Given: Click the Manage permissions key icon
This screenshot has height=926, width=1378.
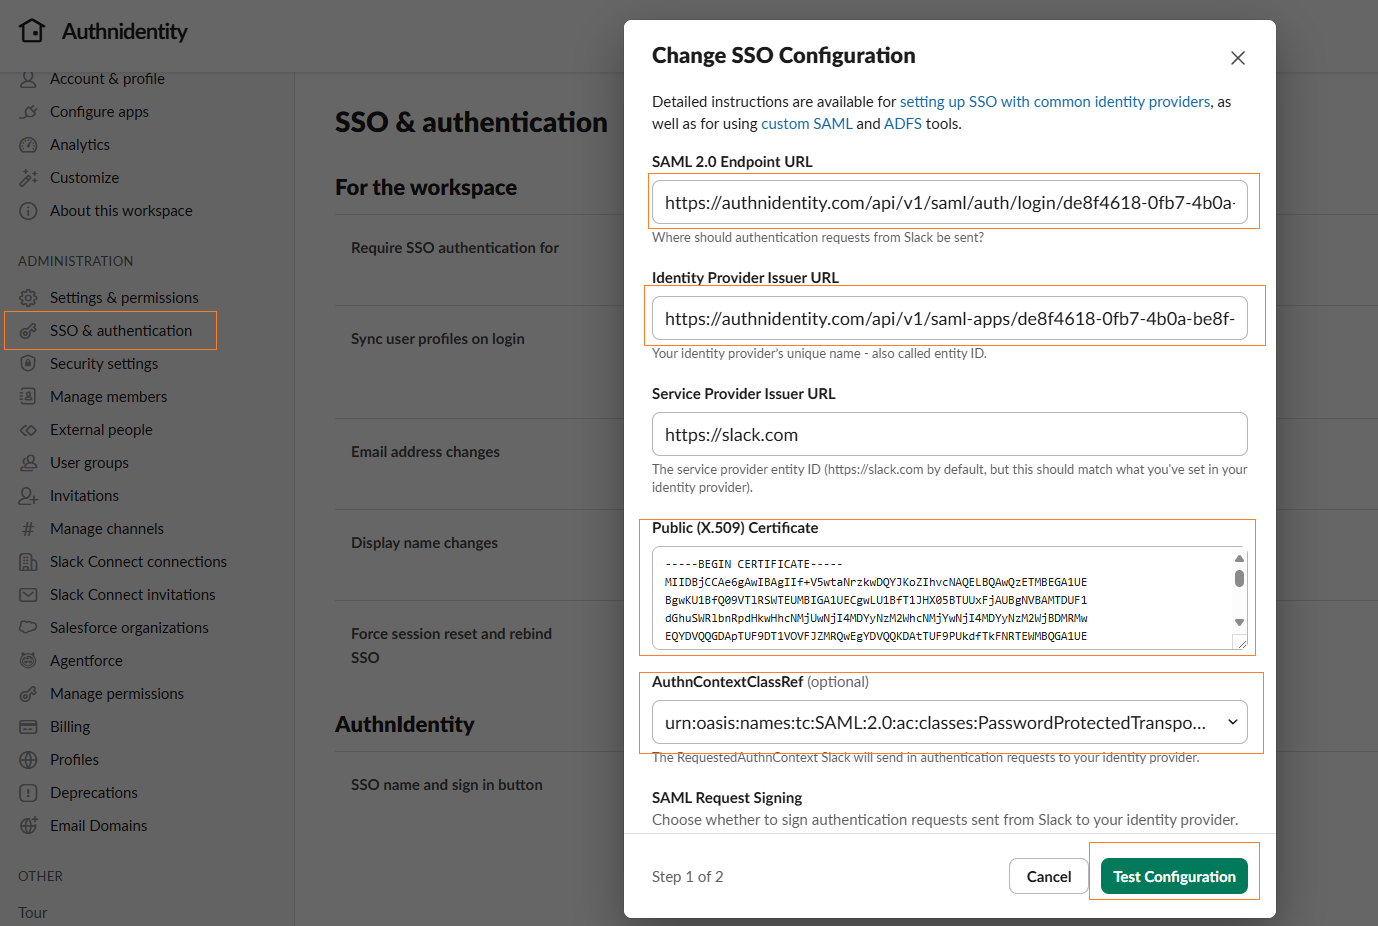Looking at the screenshot, I should (28, 694).
